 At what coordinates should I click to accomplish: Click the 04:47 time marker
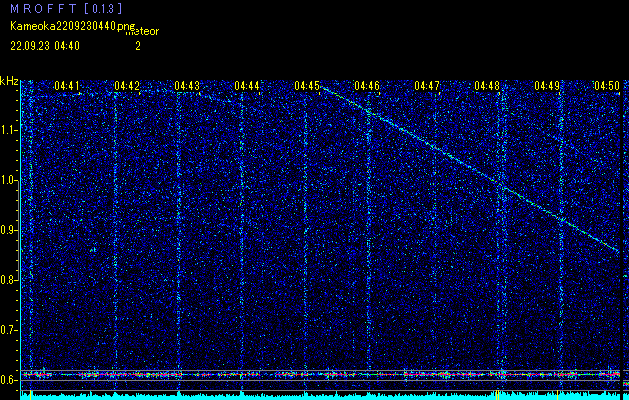(x=427, y=86)
